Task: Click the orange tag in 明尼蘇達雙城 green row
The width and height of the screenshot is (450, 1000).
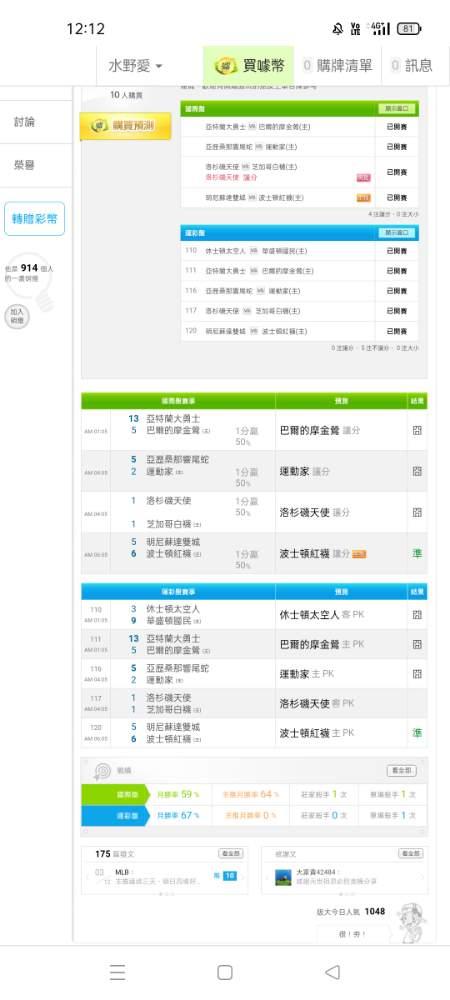Action: point(363,198)
